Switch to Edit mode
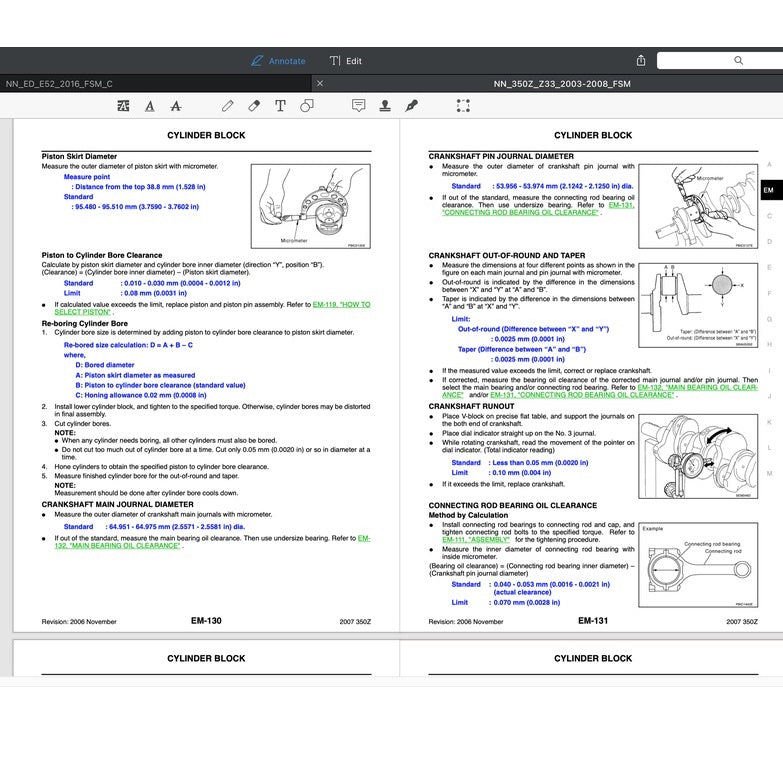Image resolution: width=783 pixels, height=783 pixels. pyautogui.click(x=346, y=61)
